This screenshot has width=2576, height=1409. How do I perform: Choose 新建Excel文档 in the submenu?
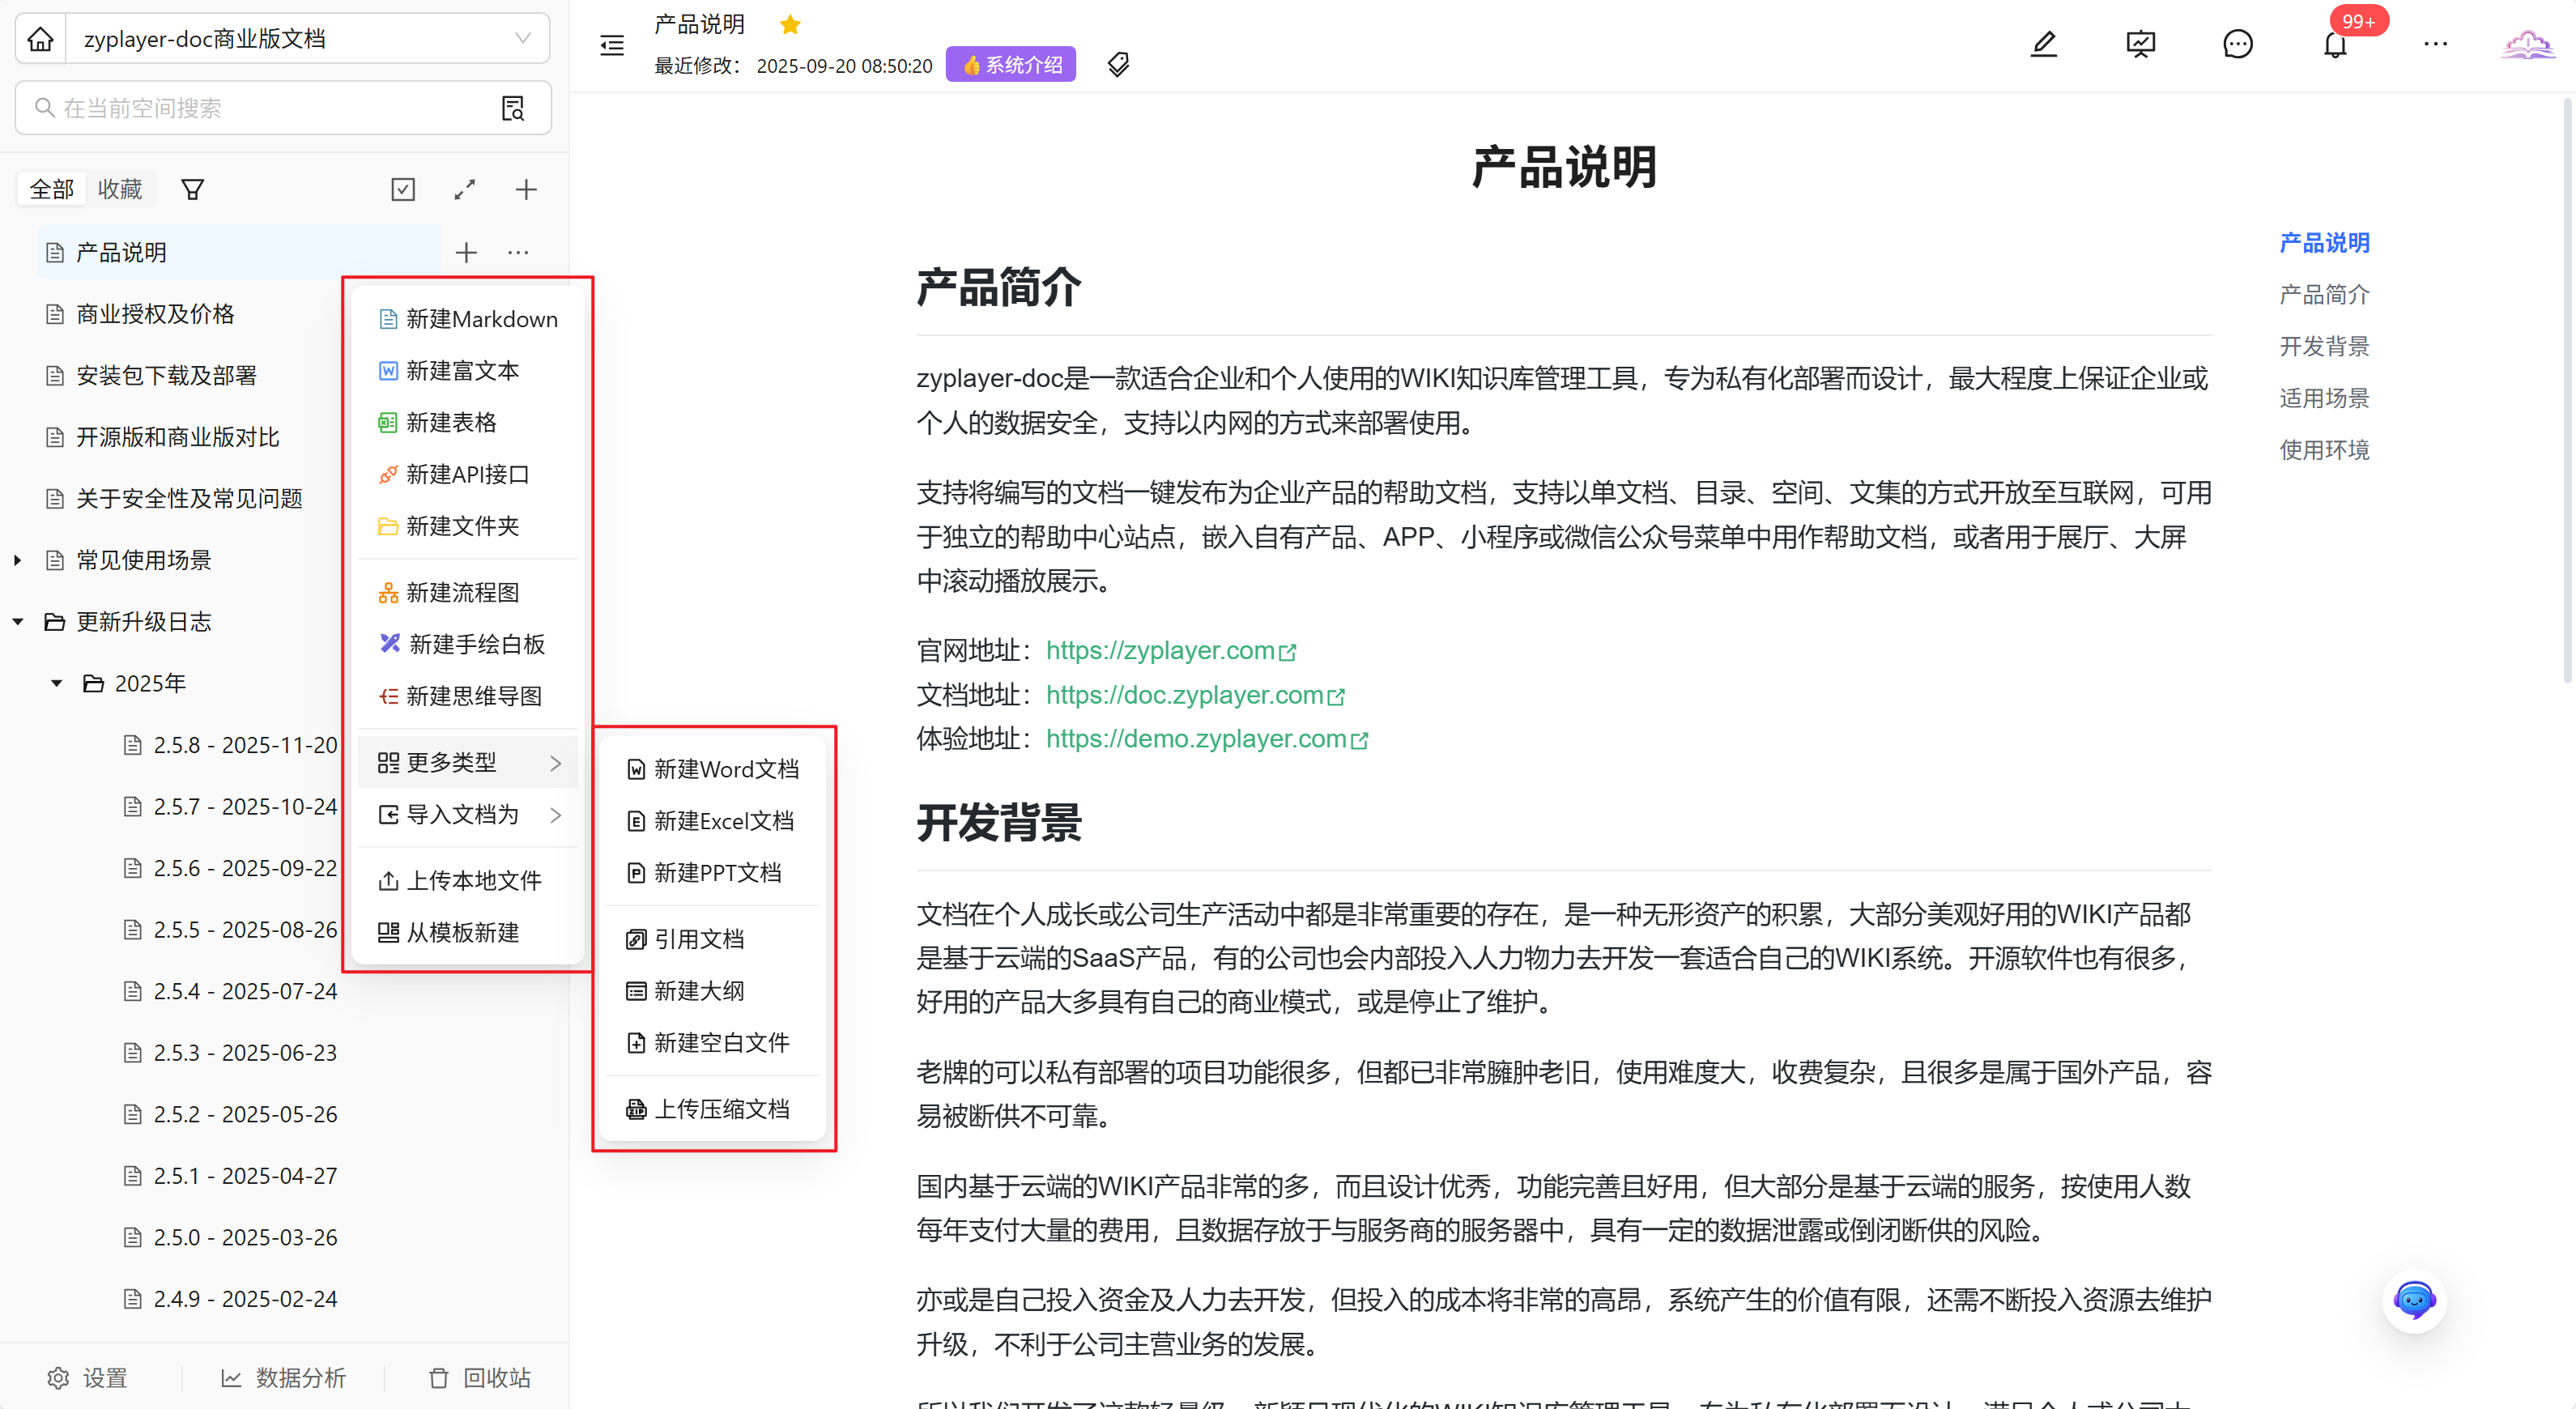click(723, 821)
